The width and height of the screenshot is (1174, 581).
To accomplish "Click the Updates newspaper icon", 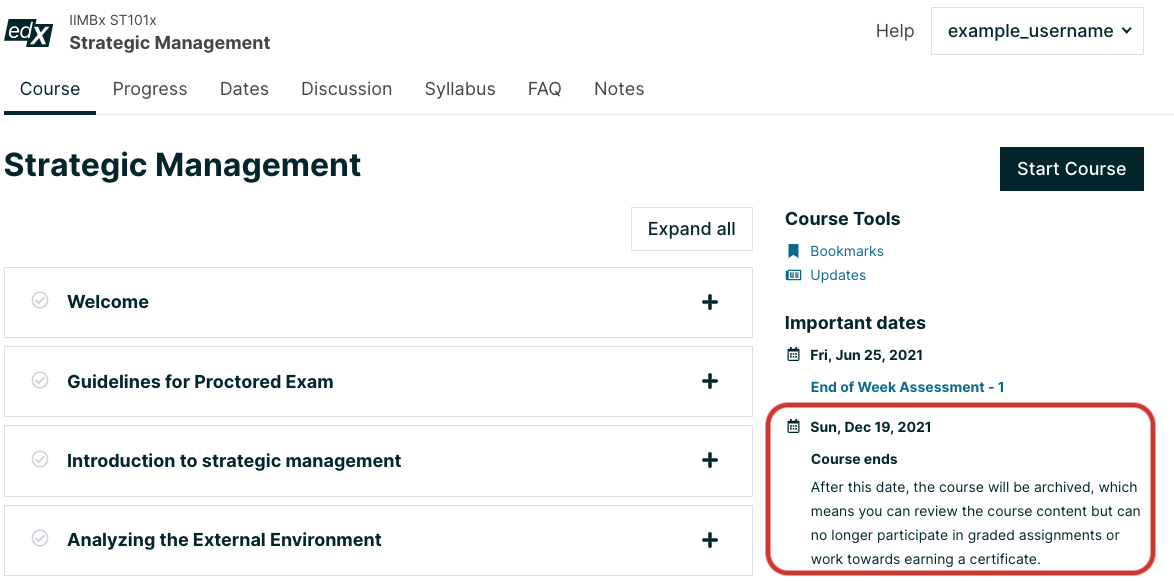I will (x=793, y=275).
